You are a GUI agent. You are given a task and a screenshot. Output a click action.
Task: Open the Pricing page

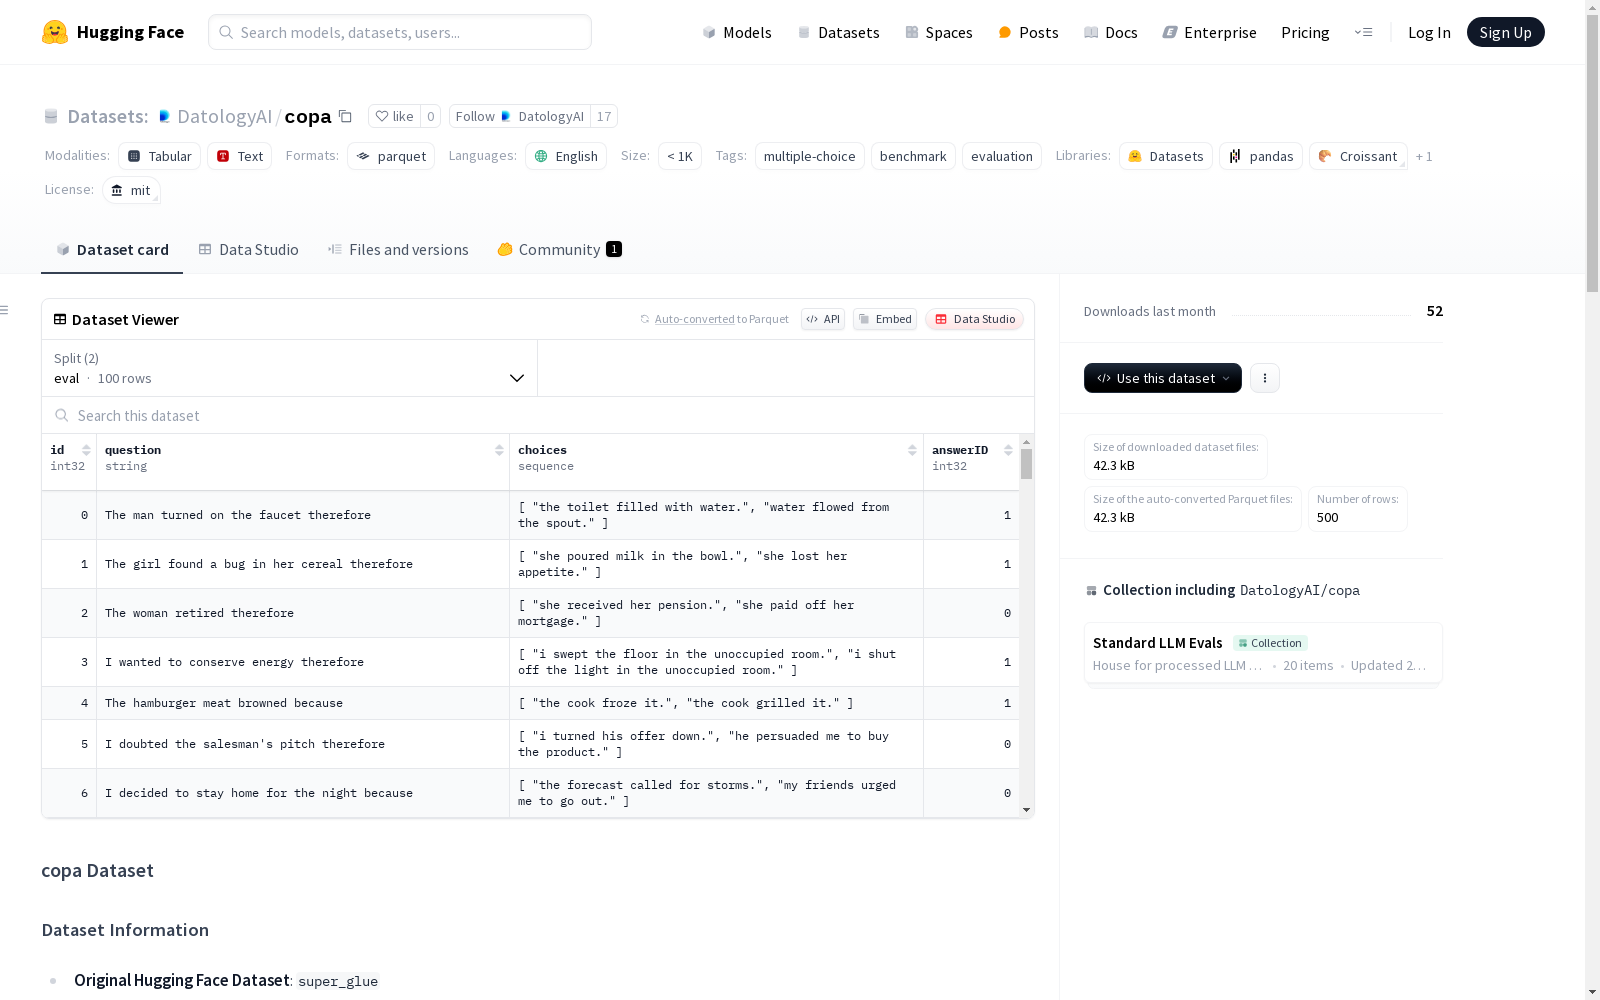click(x=1305, y=32)
